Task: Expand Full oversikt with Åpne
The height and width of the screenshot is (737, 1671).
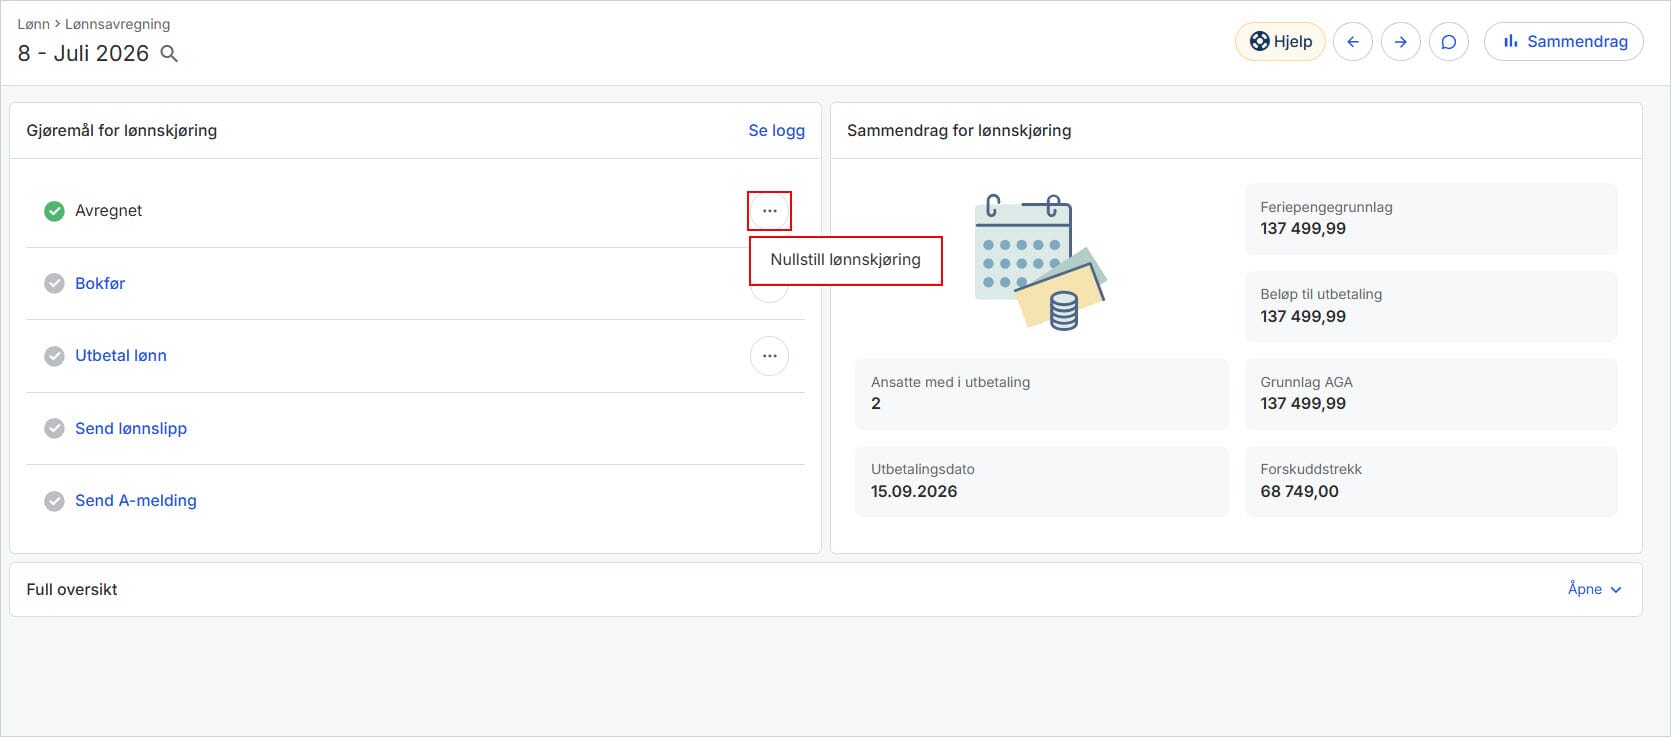Action: click(x=1594, y=589)
